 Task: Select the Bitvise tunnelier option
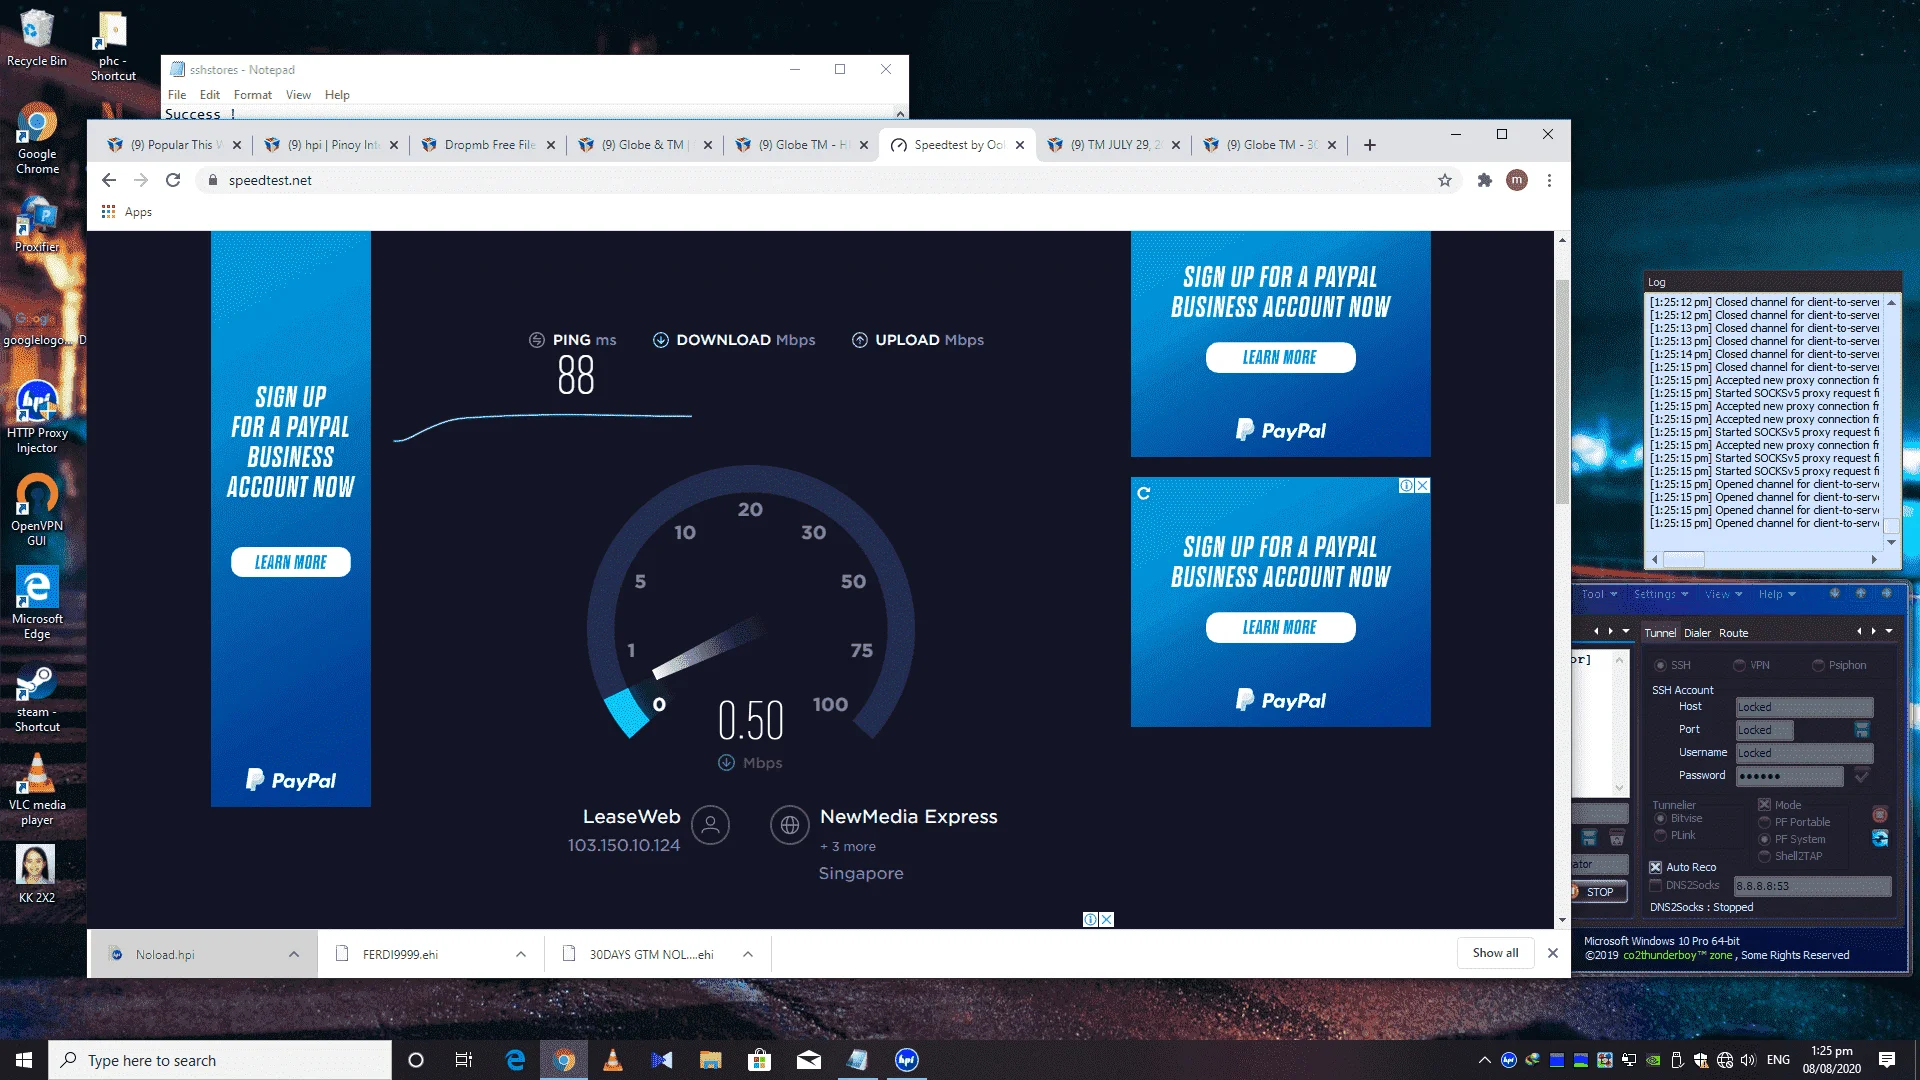[x=1660, y=818]
